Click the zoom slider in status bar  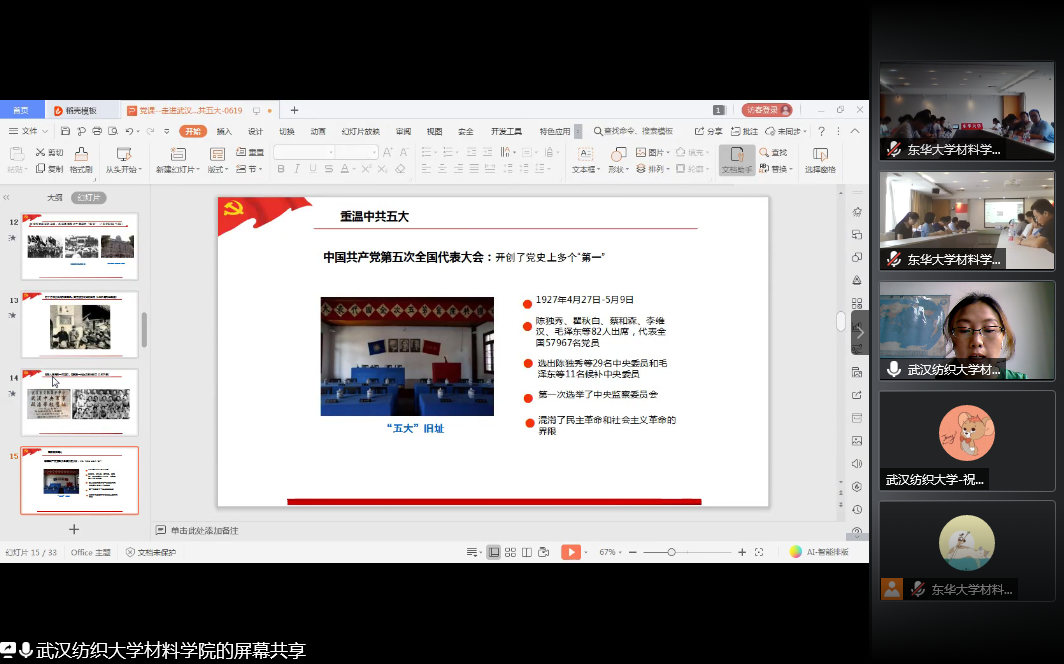671,552
